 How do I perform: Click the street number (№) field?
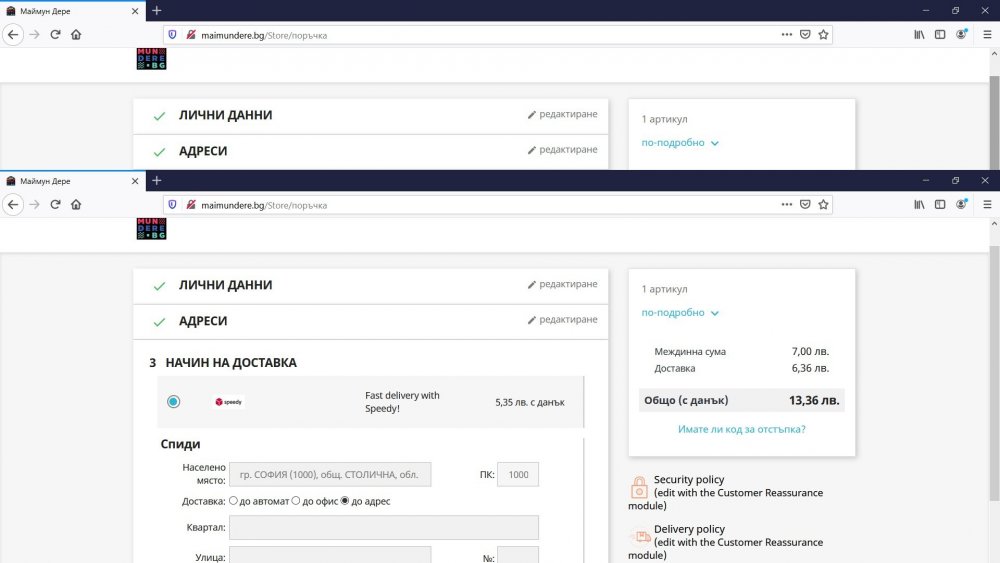coord(518,555)
